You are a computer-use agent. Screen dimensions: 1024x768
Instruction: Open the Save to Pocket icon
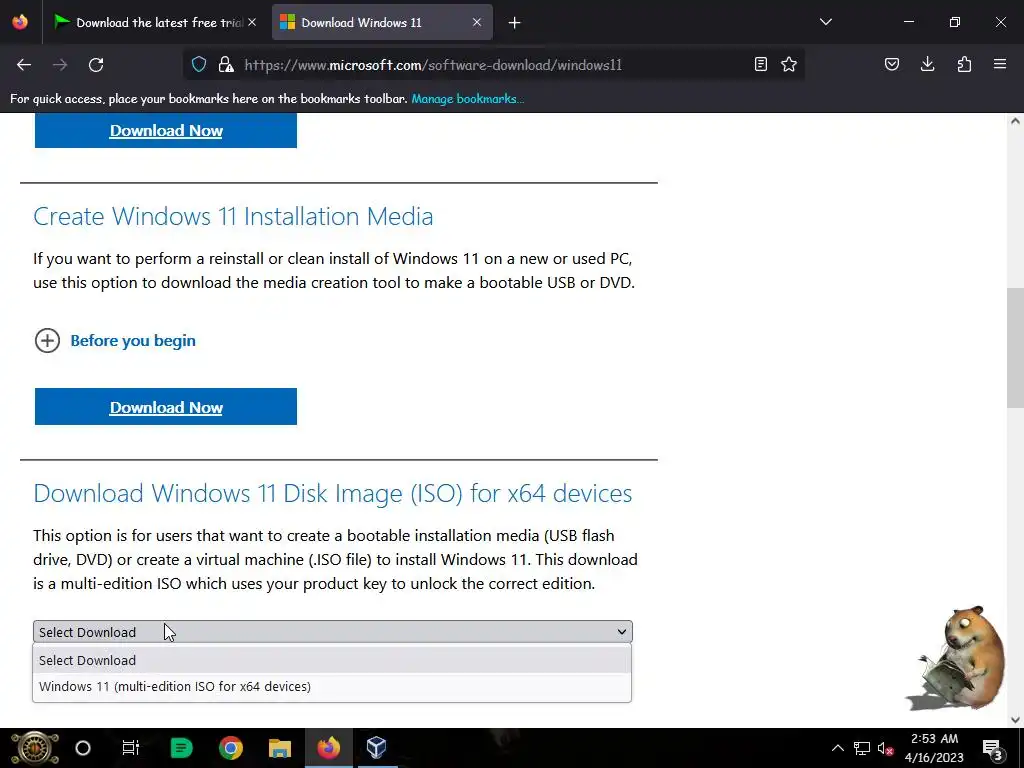click(891, 64)
